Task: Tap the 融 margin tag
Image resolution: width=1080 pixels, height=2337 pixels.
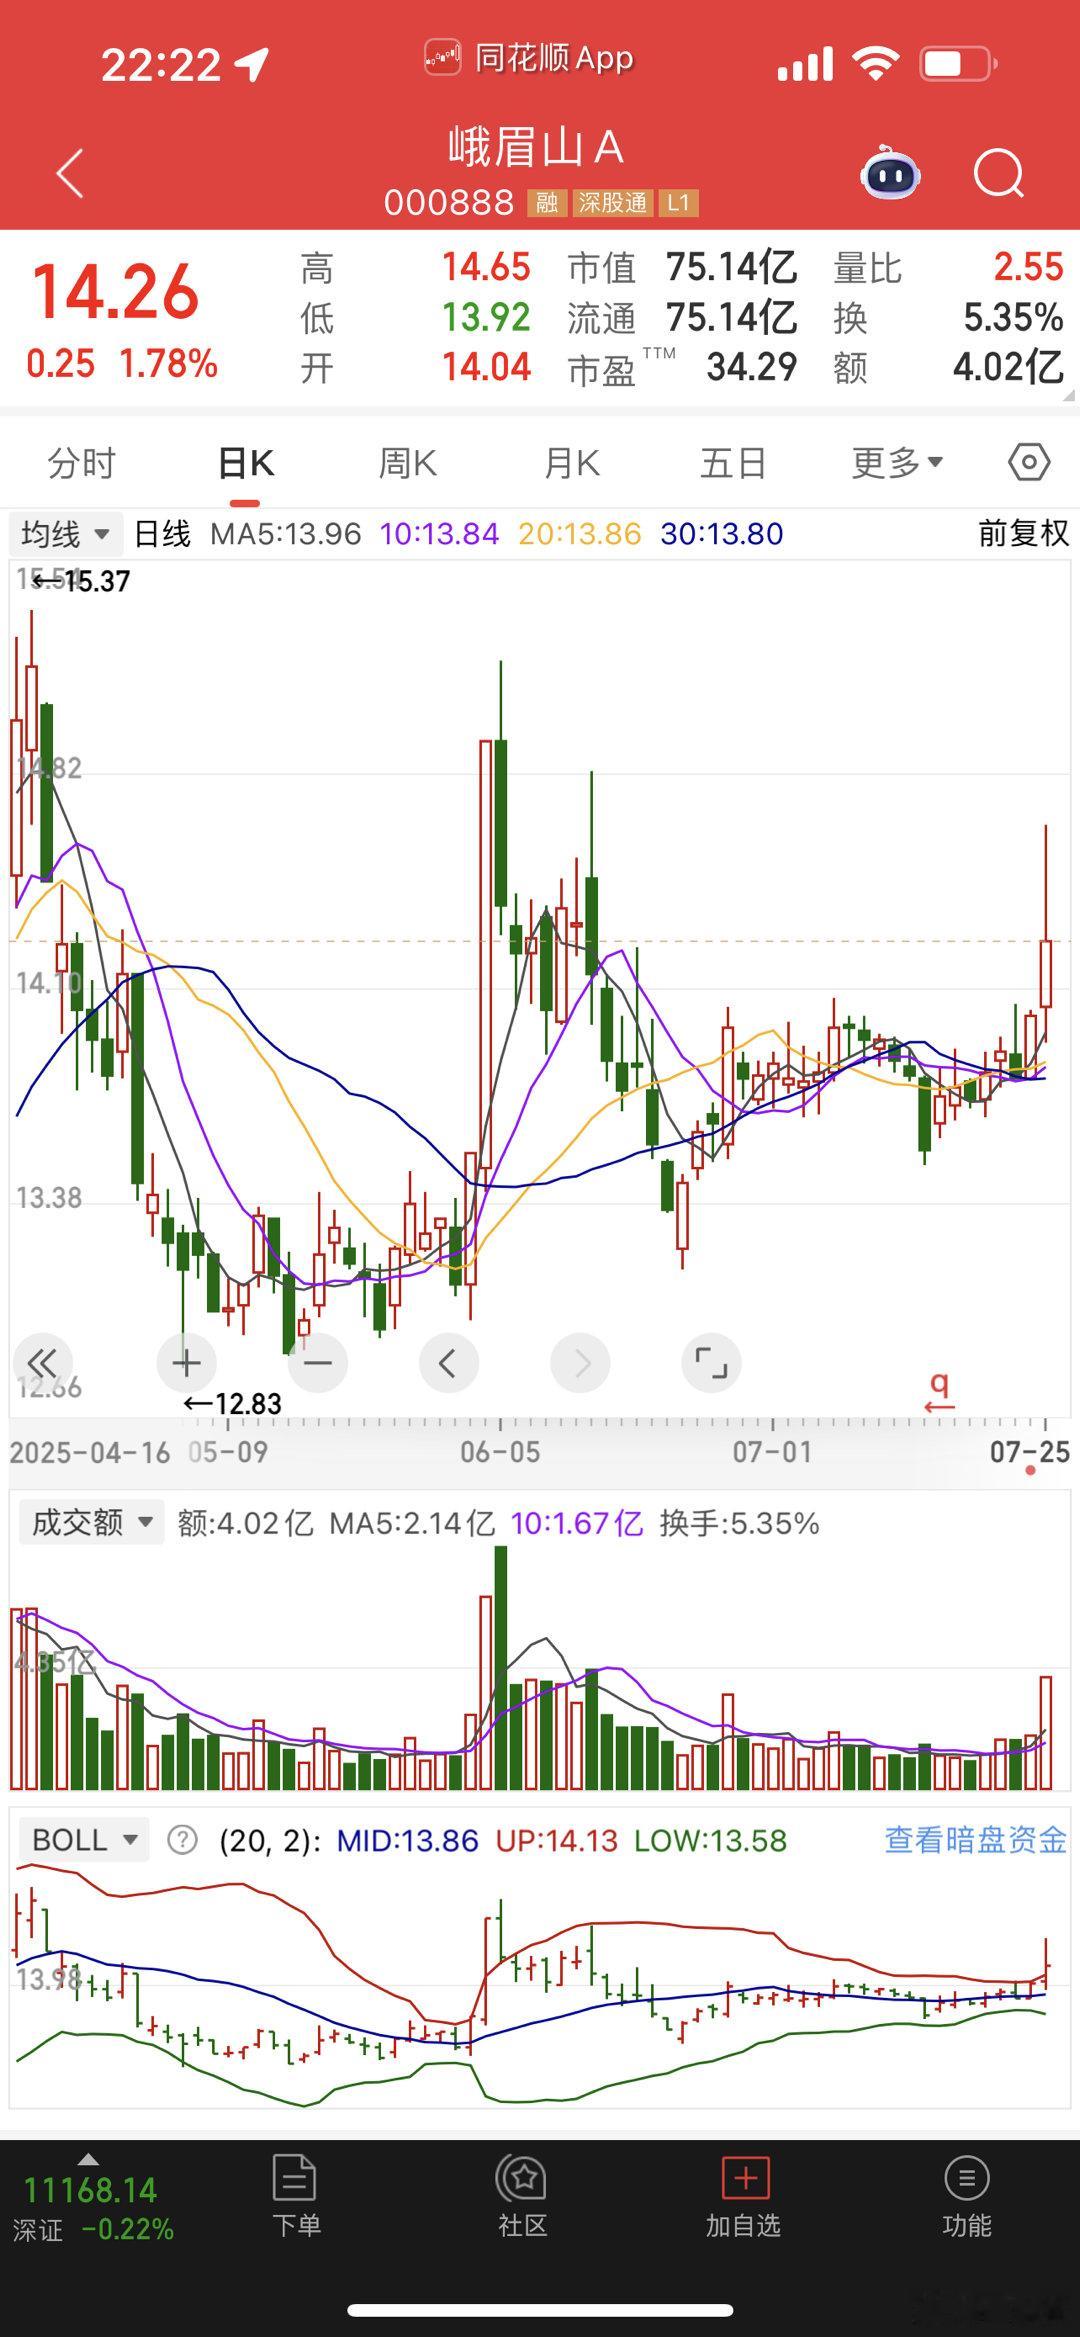Action: [x=546, y=203]
